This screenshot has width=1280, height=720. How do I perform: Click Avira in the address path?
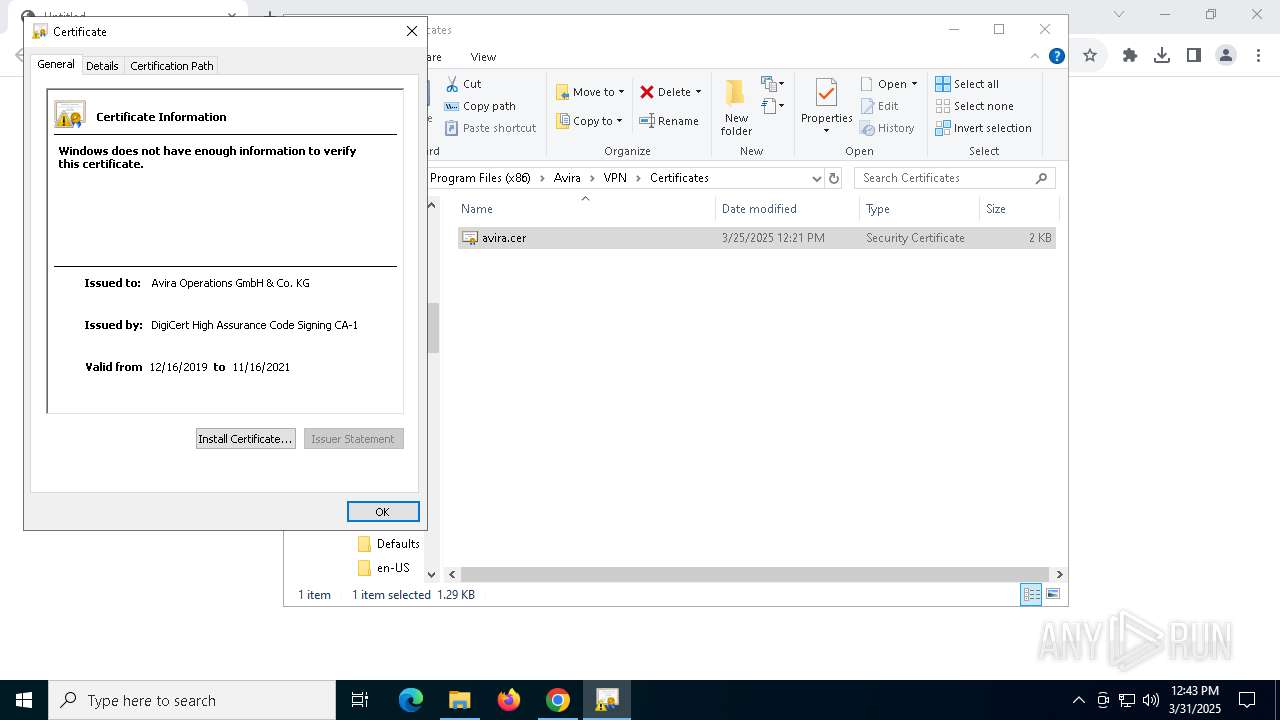567,178
